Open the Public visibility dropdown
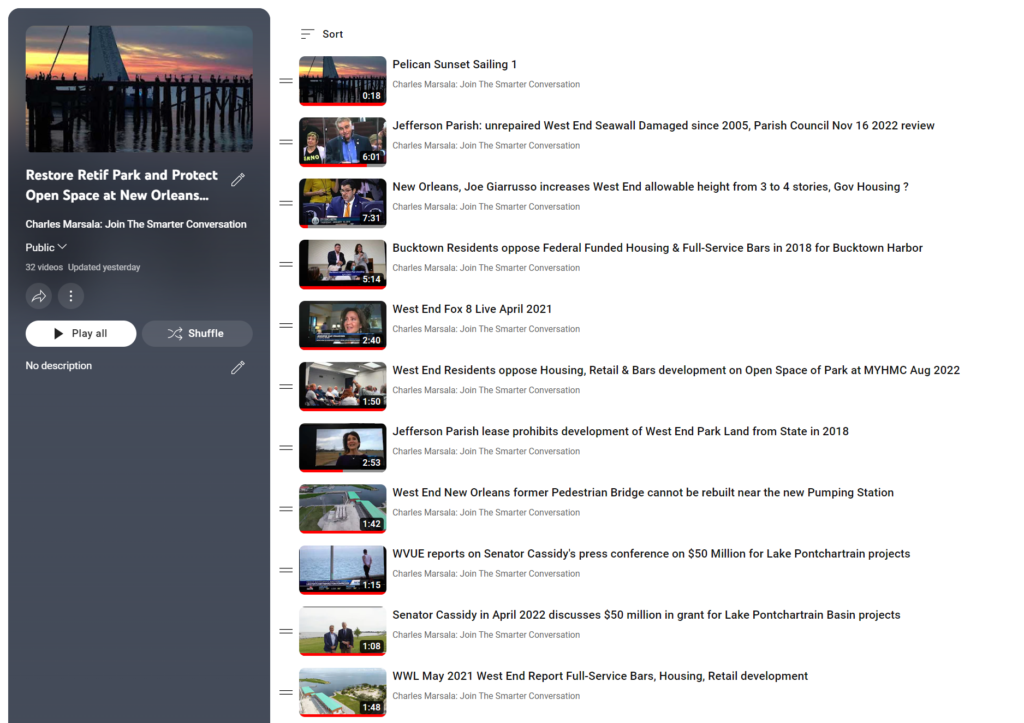This screenshot has width=1024, height=723. [46, 247]
